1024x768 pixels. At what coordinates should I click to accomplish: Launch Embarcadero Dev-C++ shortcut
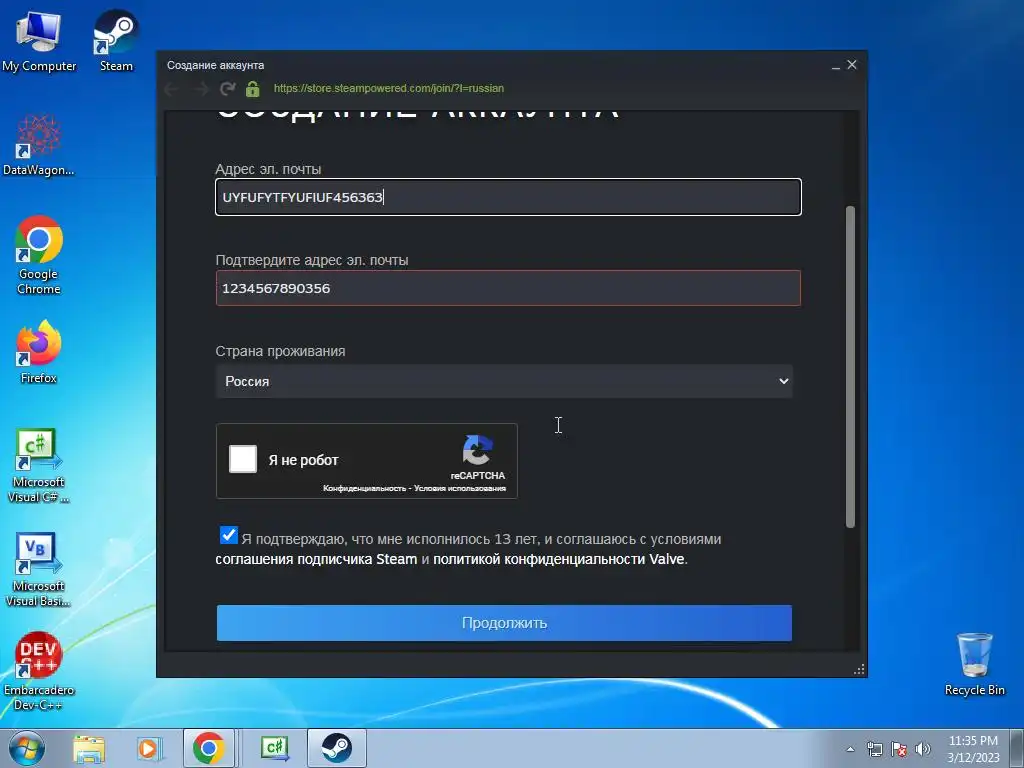pos(39,671)
